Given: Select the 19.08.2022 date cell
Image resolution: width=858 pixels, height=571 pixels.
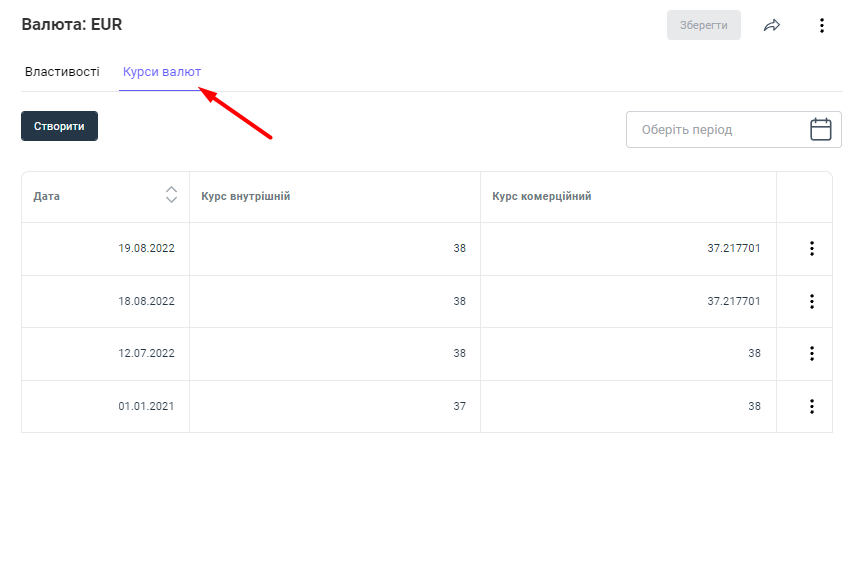Looking at the screenshot, I should pyautogui.click(x=146, y=249).
